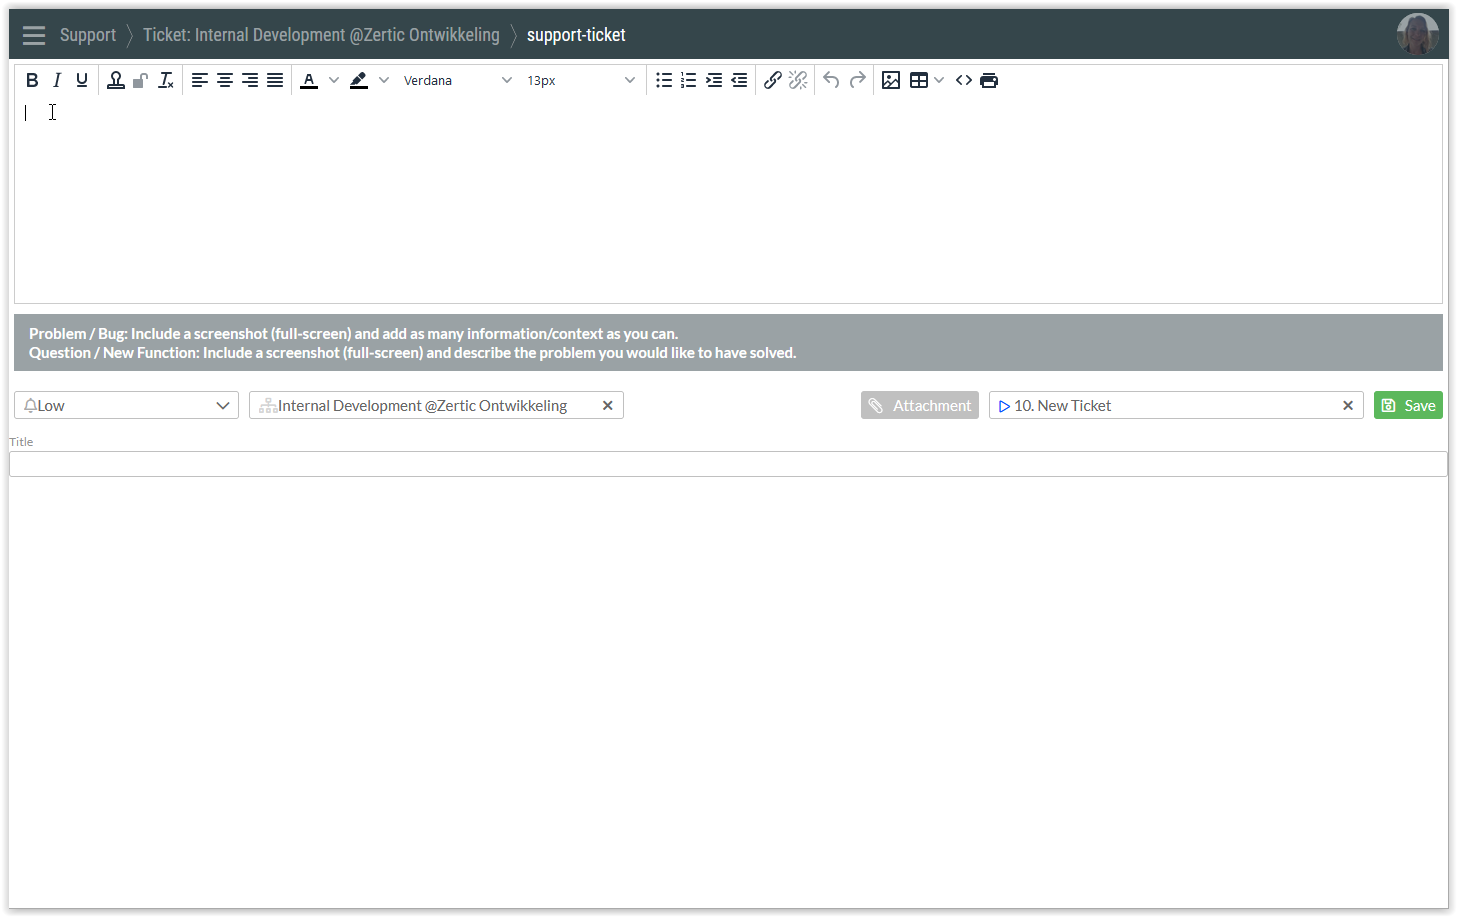1457x917 pixels.
Task: Open the Verdana font family dropdown
Action: click(x=457, y=80)
